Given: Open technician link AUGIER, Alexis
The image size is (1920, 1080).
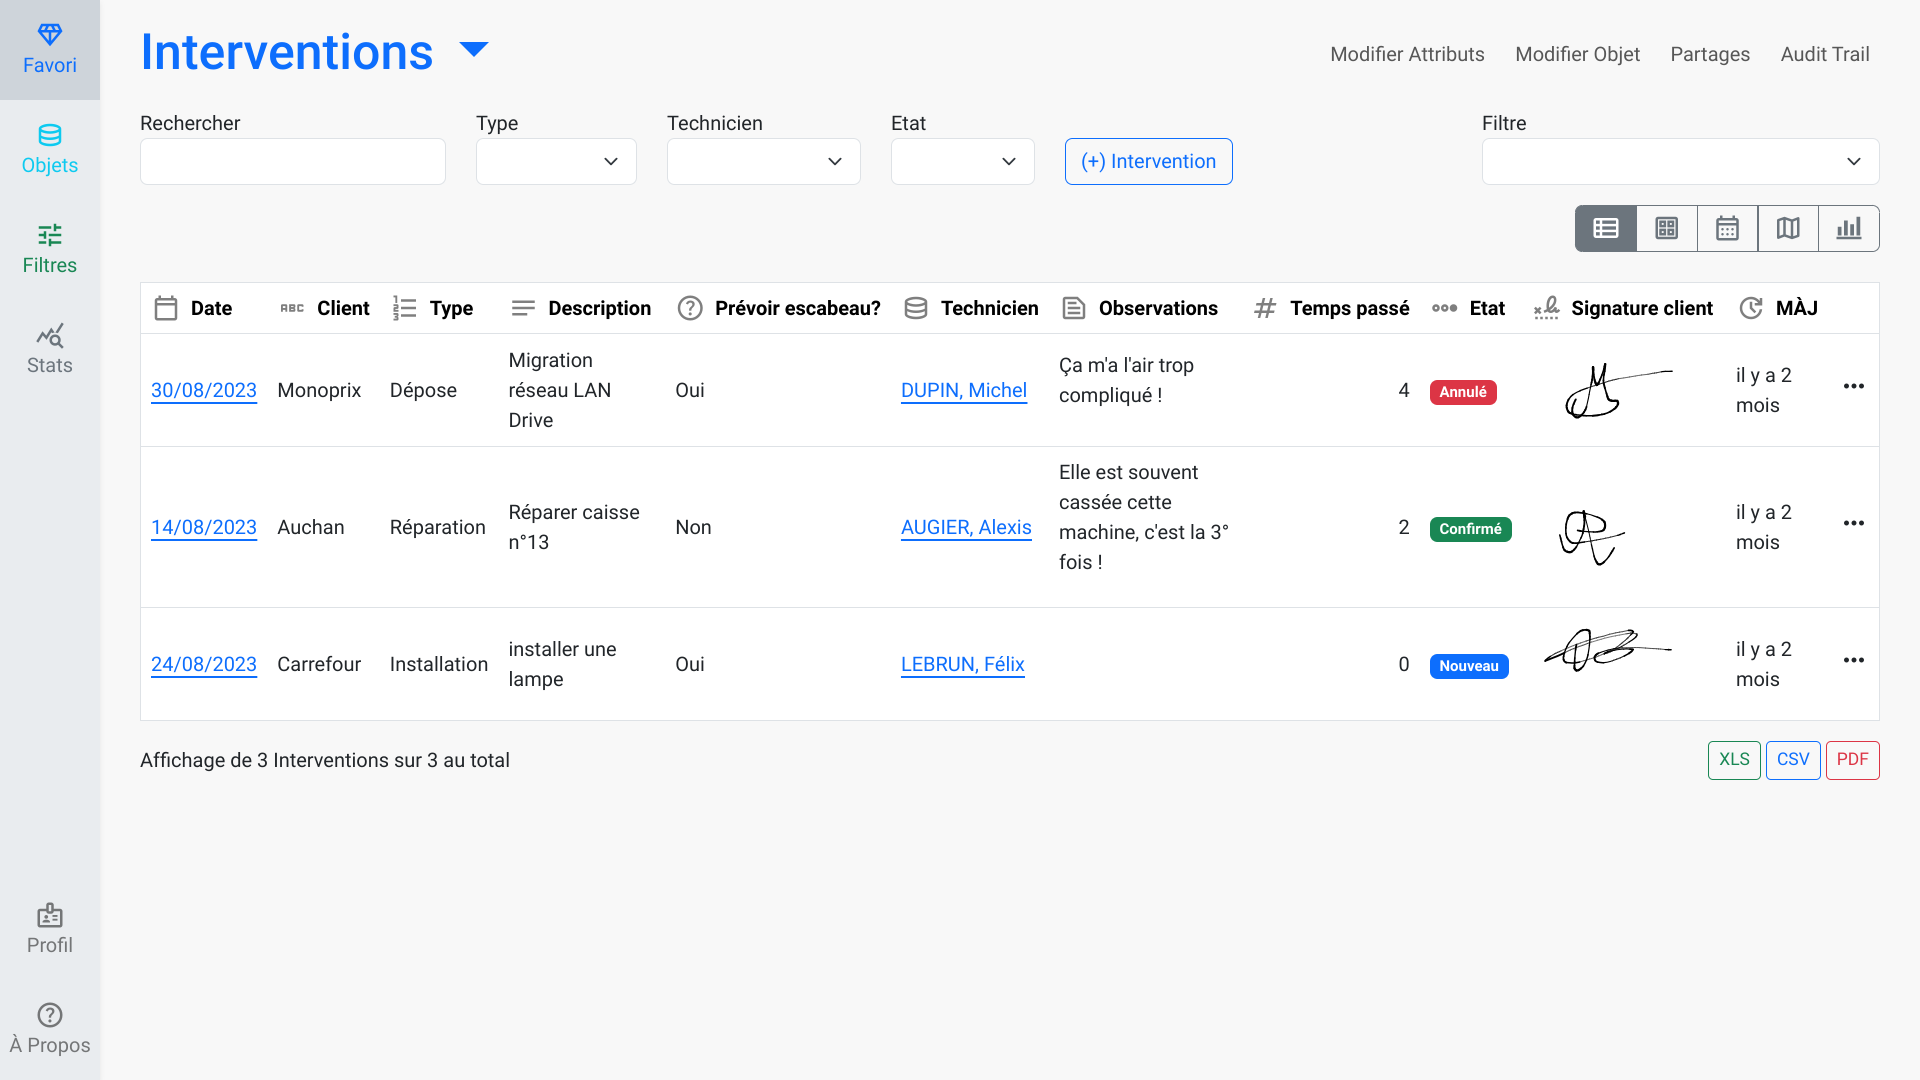Looking at the screenshot, I should coord(965,527).
